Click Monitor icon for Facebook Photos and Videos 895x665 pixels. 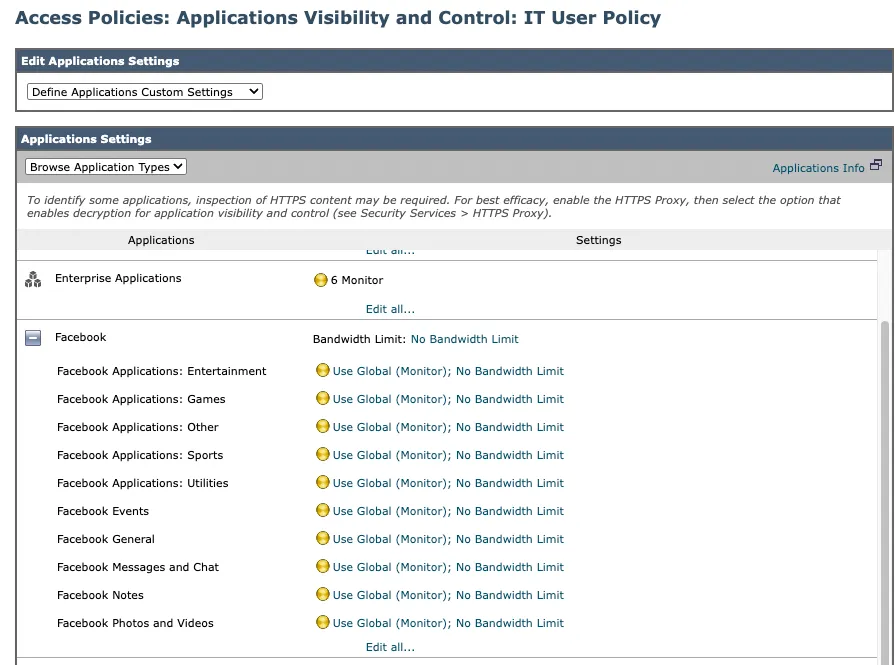pyautogui.click(x=322, y=623)
